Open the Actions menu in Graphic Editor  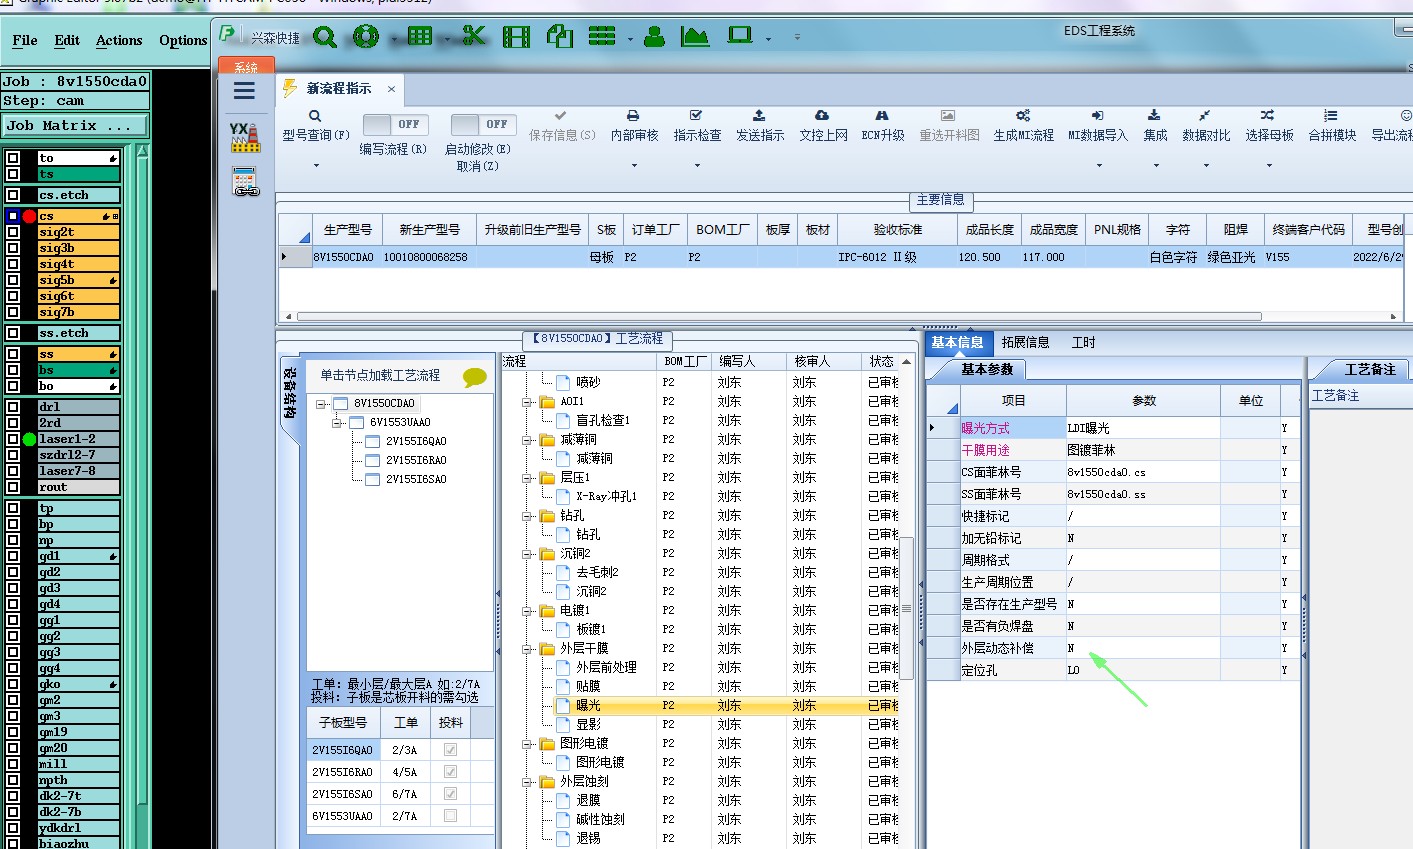[x=119, y=41]
